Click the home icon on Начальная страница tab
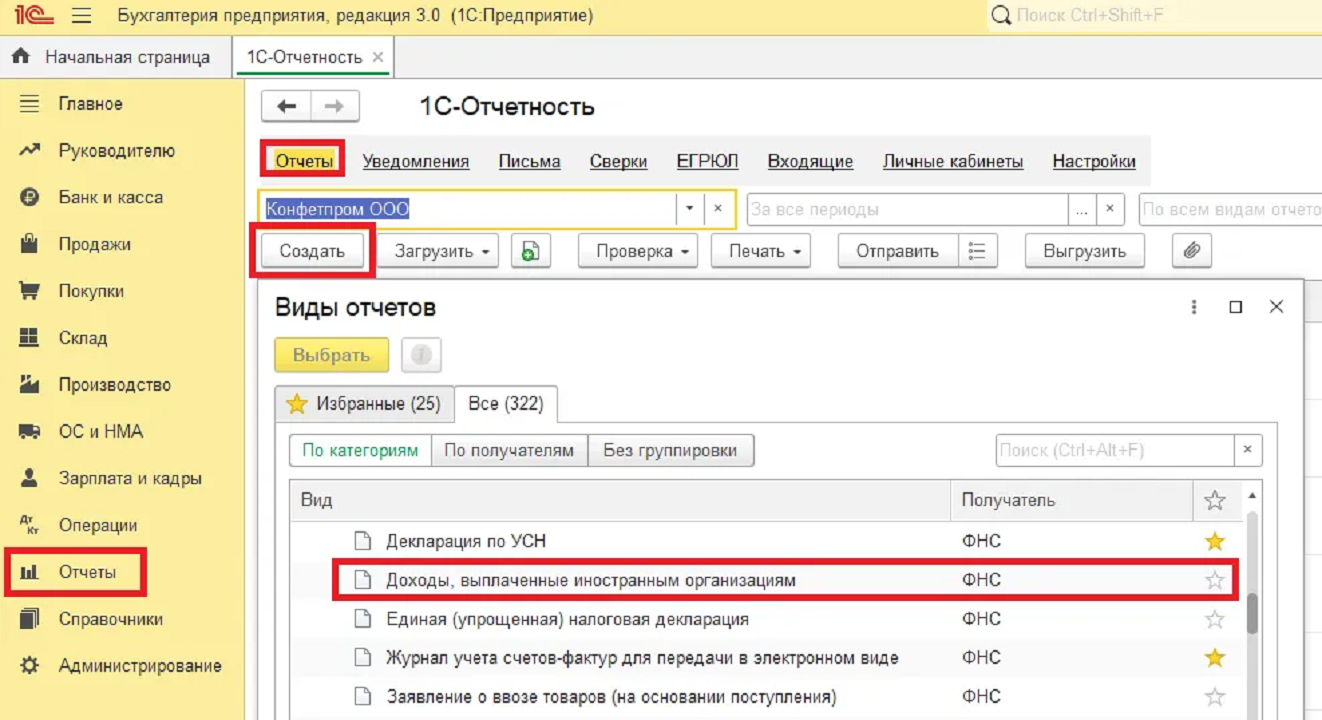This screenshot has height=720, width=1322. pos(21,57)
